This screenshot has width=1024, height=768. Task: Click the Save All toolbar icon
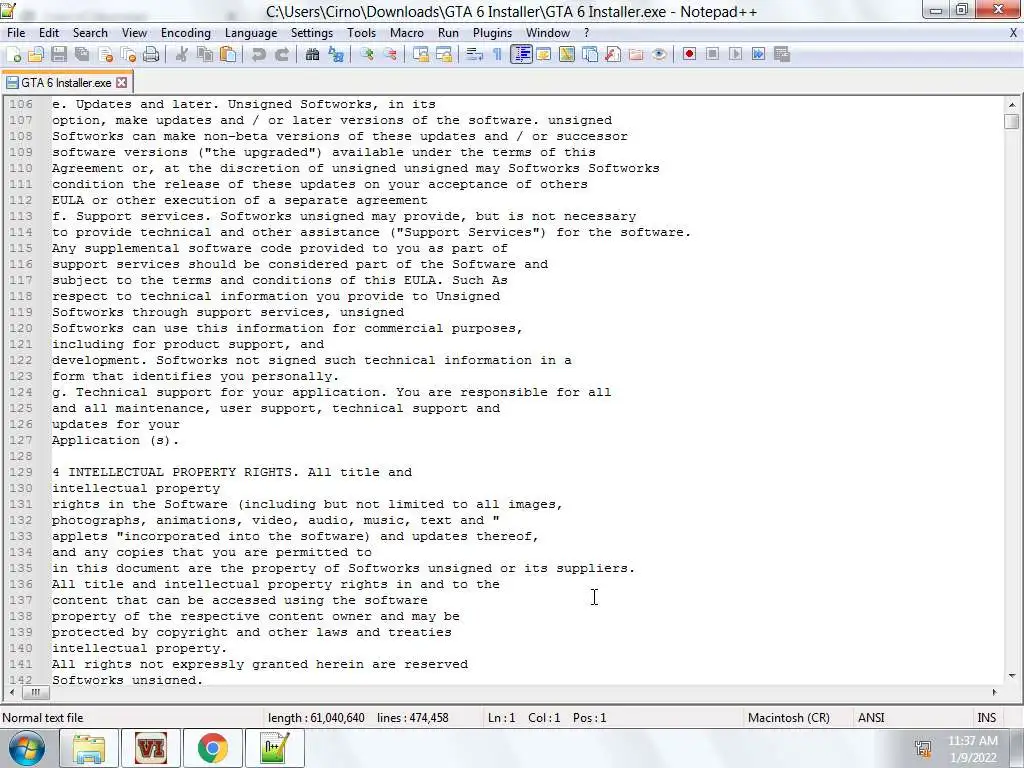[x=82, y=55]
